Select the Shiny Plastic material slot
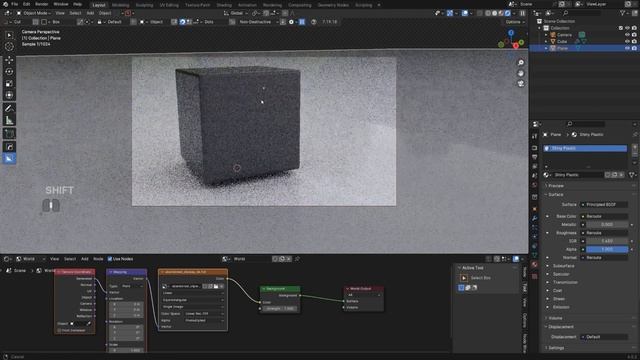Image resolution: width=640 pixels, height=360 pixels. pyautogui.click(x=585, y=149)
